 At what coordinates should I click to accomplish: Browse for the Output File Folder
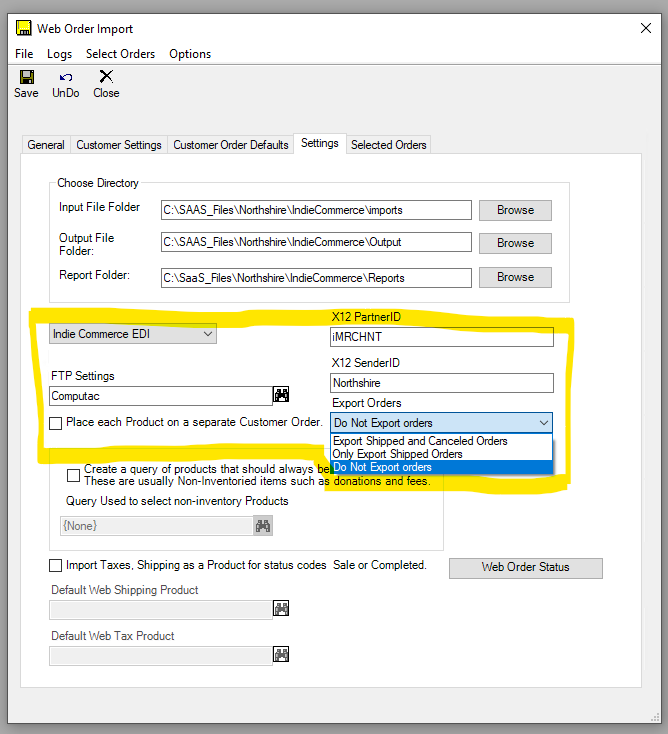click(515, 243)
